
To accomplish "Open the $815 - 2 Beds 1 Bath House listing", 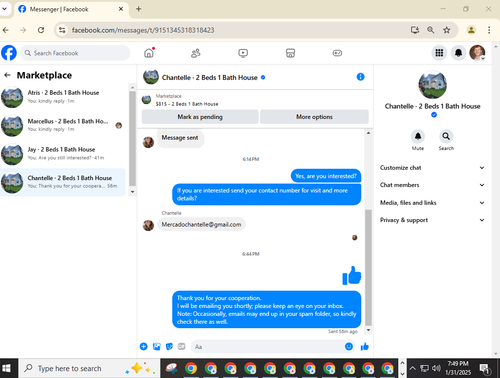I will 187,104.
